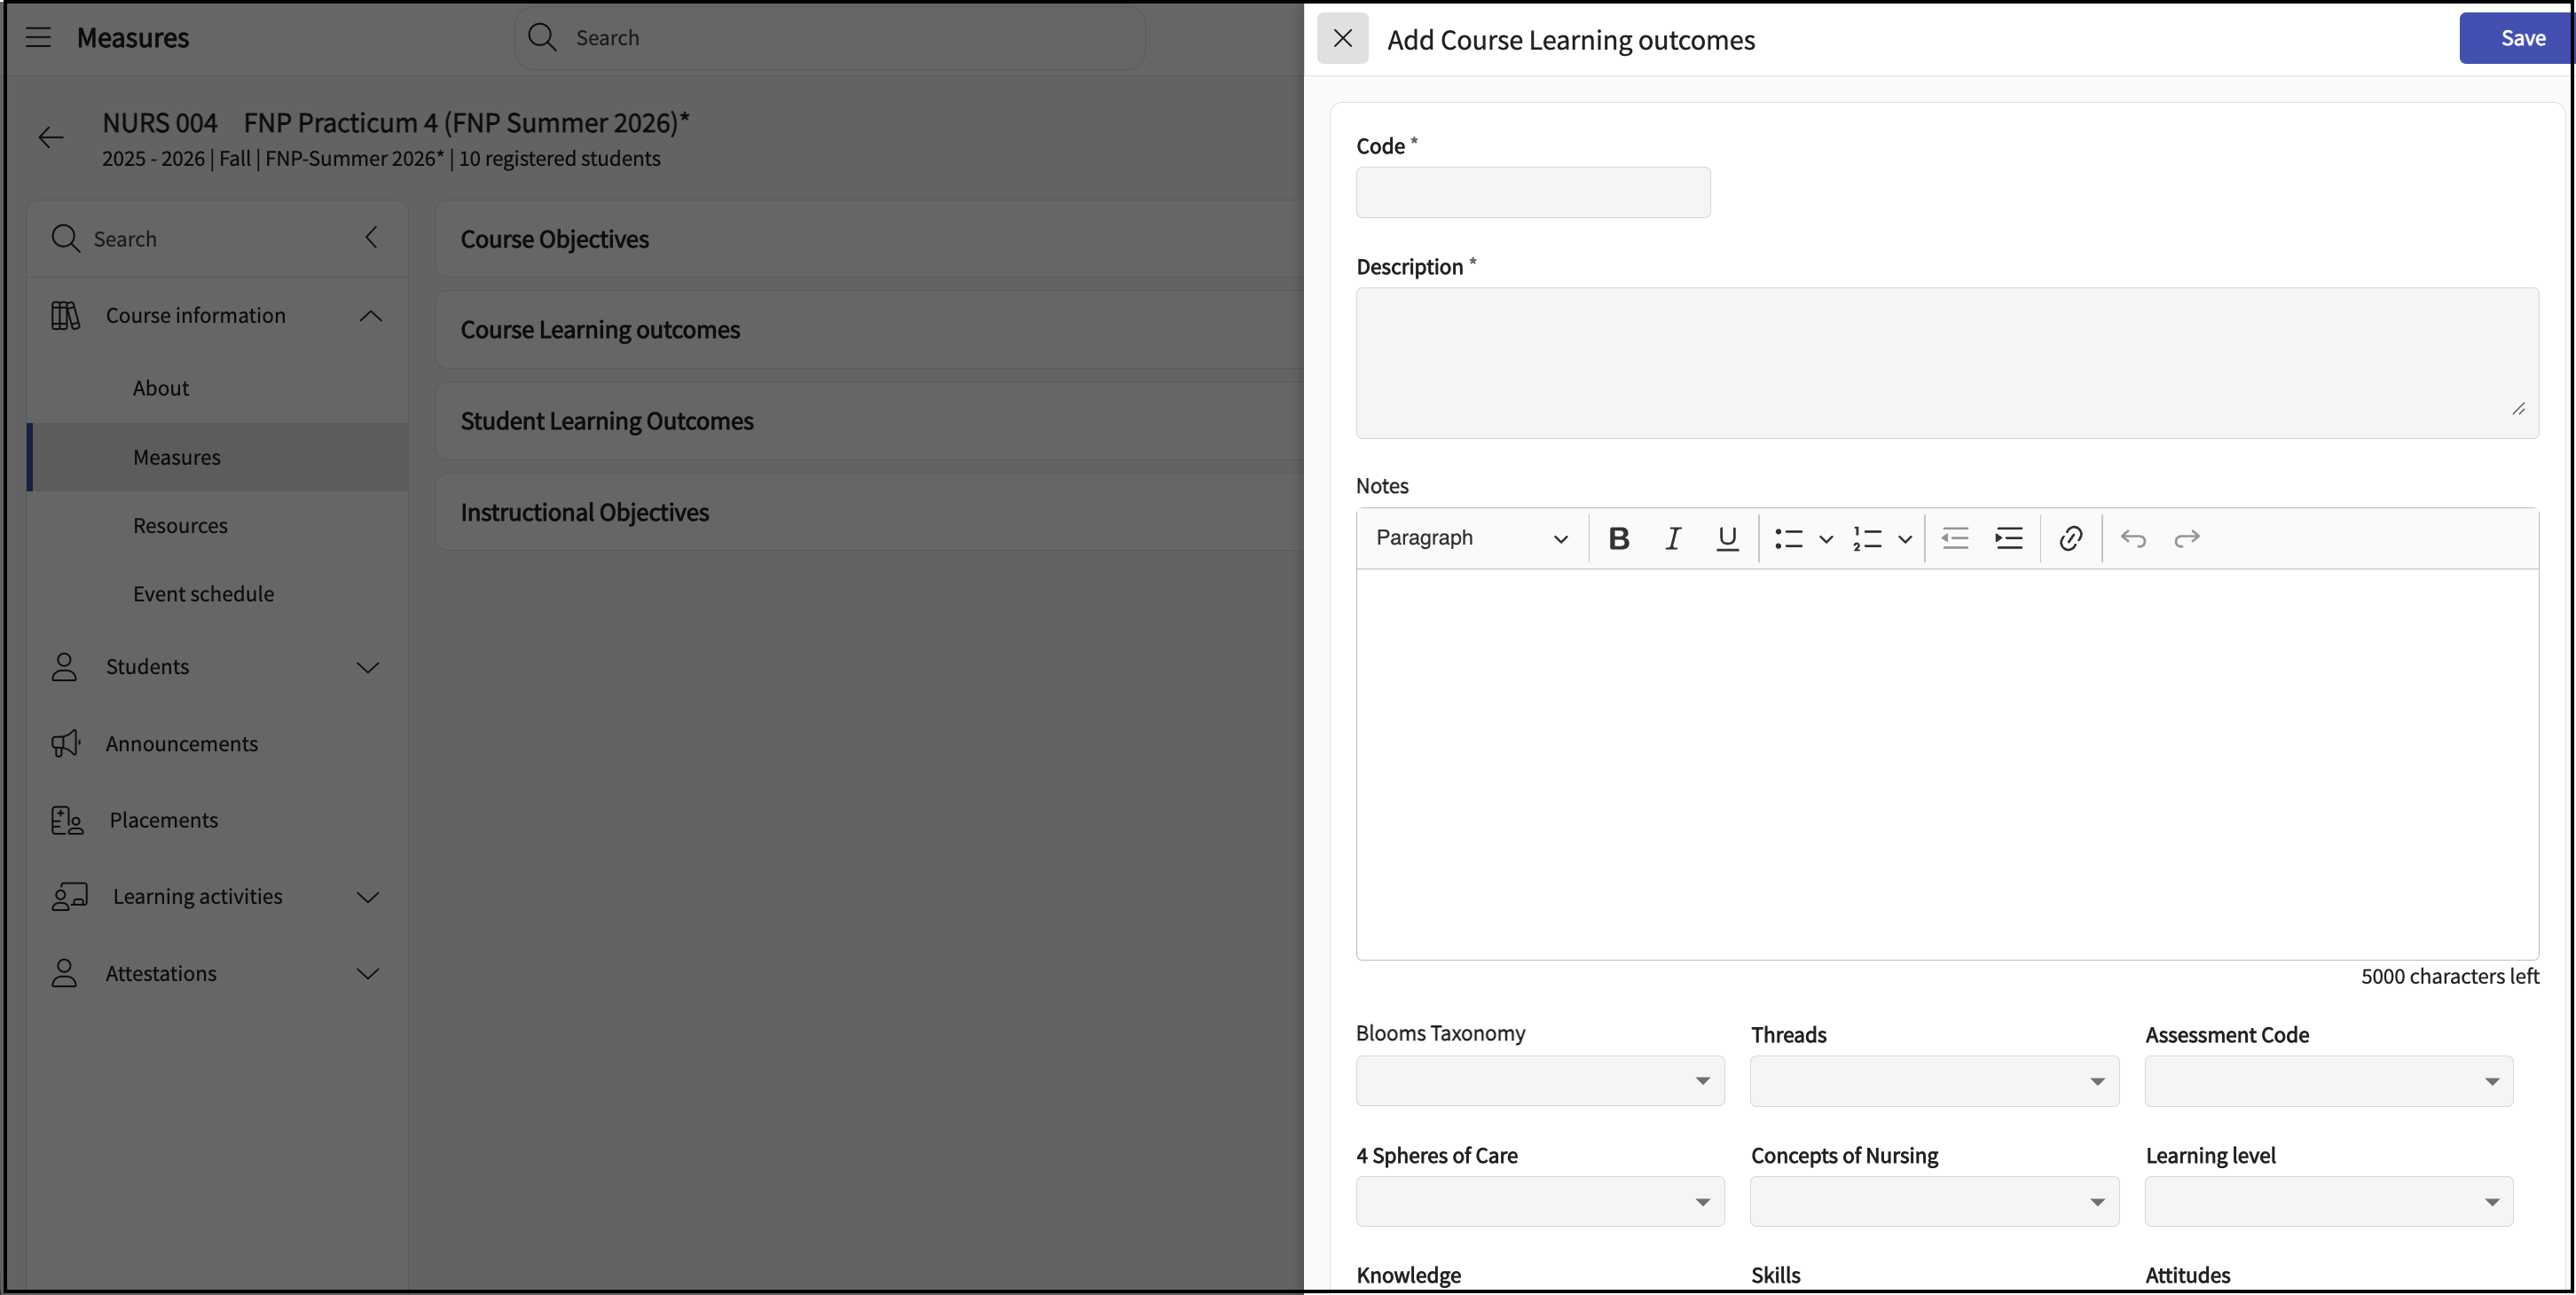The width and height of the screenshot is (2576, 1295).
Task: Save the new learning outcome
Action: click(x=2521, y=38)
